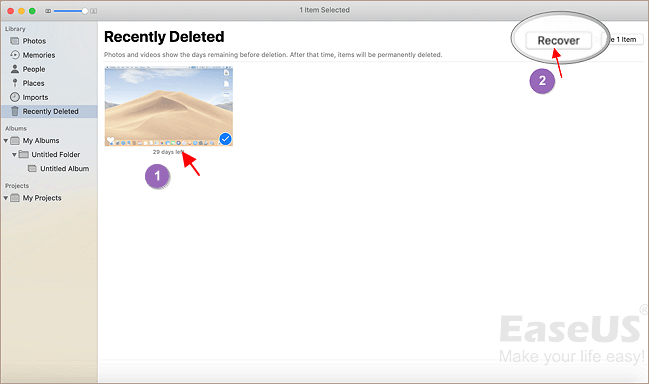Click the Untitled Album icon
649x384 pixels.
[x=32, y=168]
